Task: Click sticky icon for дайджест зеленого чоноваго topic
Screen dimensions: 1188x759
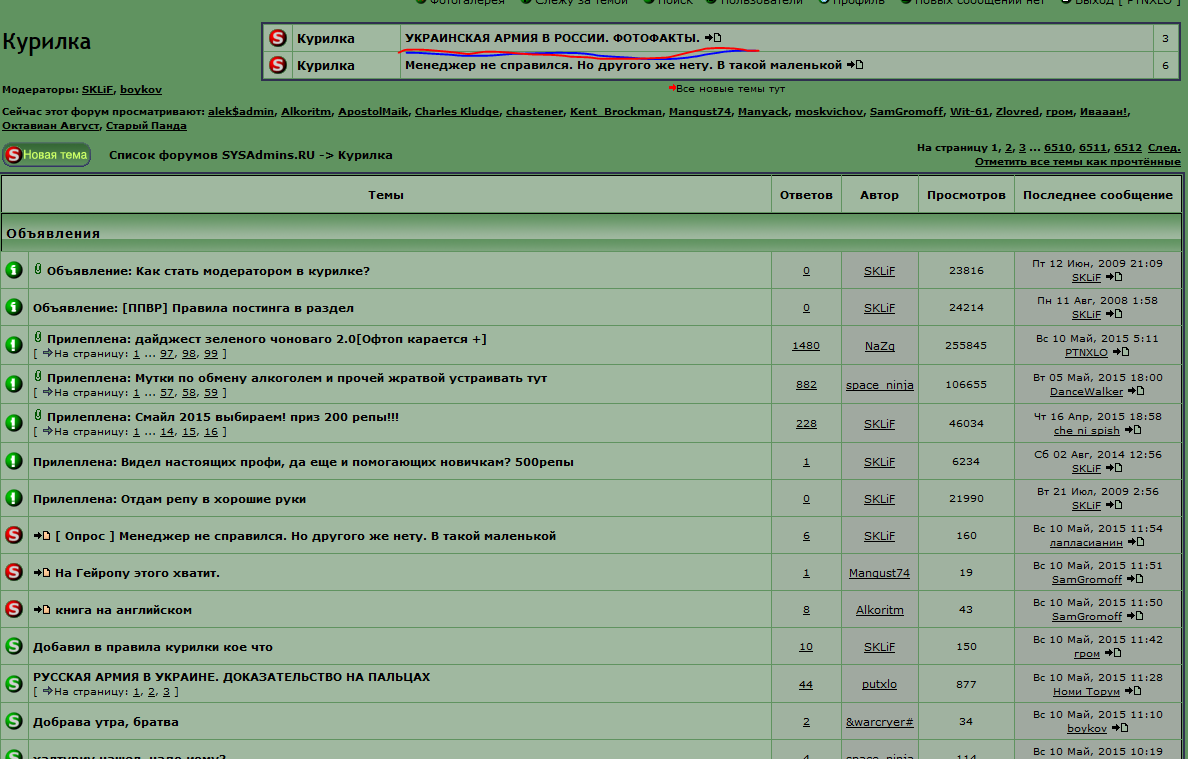Action: coord(14,345)
